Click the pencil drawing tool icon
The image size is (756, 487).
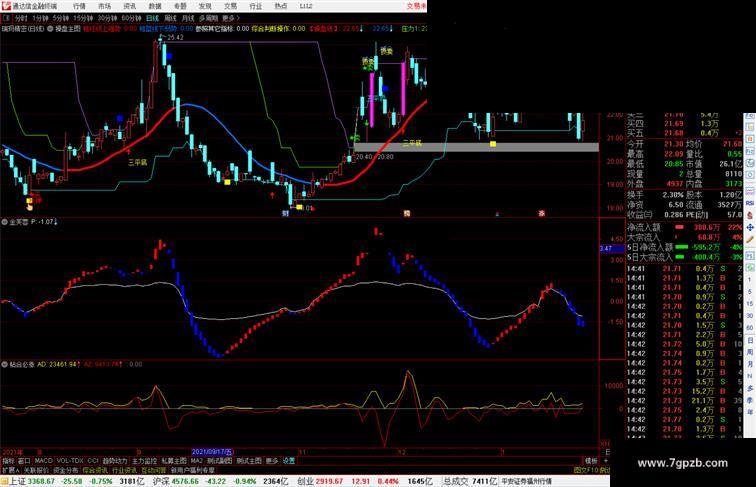(750, 239)
